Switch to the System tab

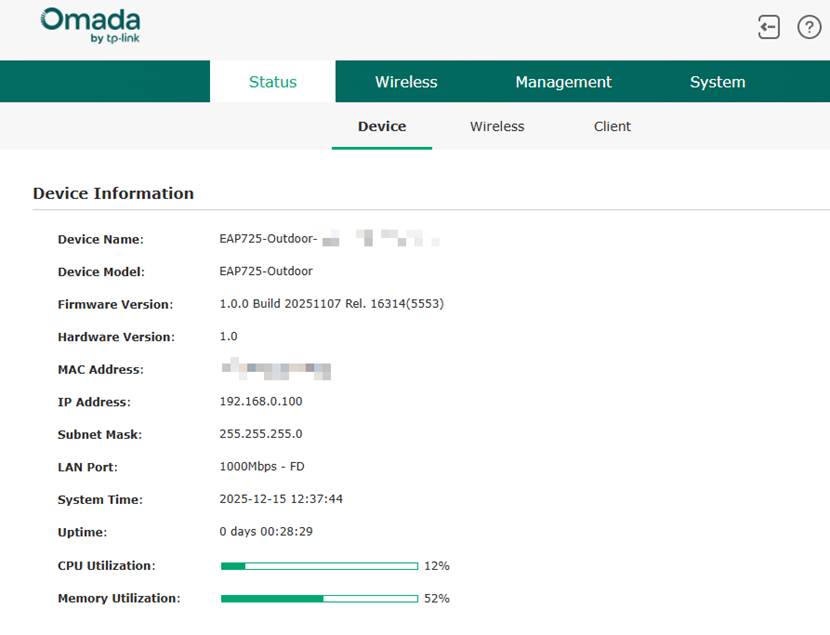click(717, 81)
